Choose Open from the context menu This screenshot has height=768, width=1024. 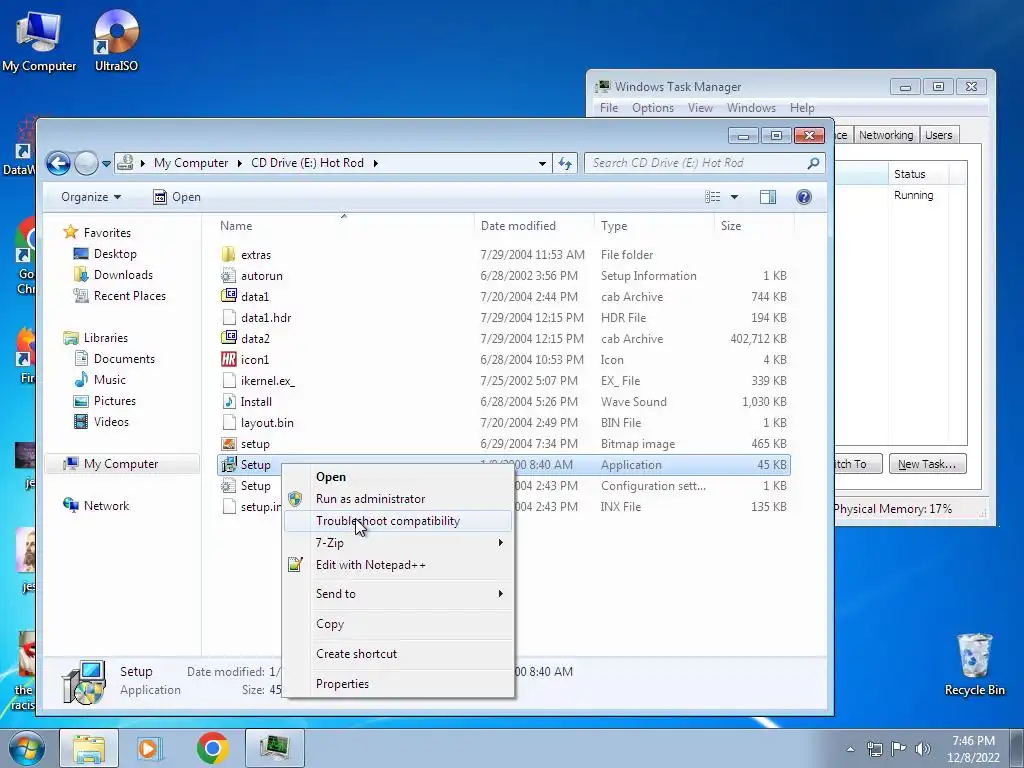tap(397, 477)
